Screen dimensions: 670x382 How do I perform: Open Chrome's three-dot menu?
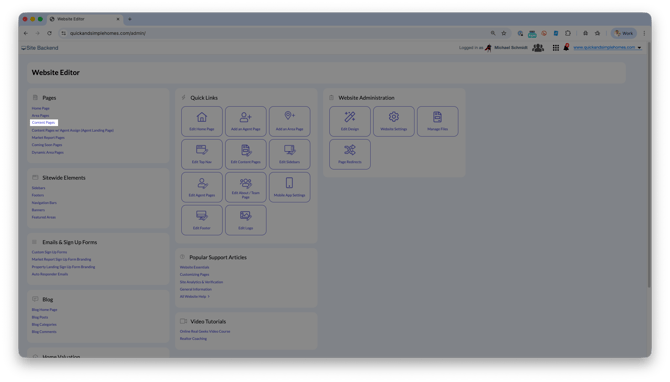pos(644,33)
